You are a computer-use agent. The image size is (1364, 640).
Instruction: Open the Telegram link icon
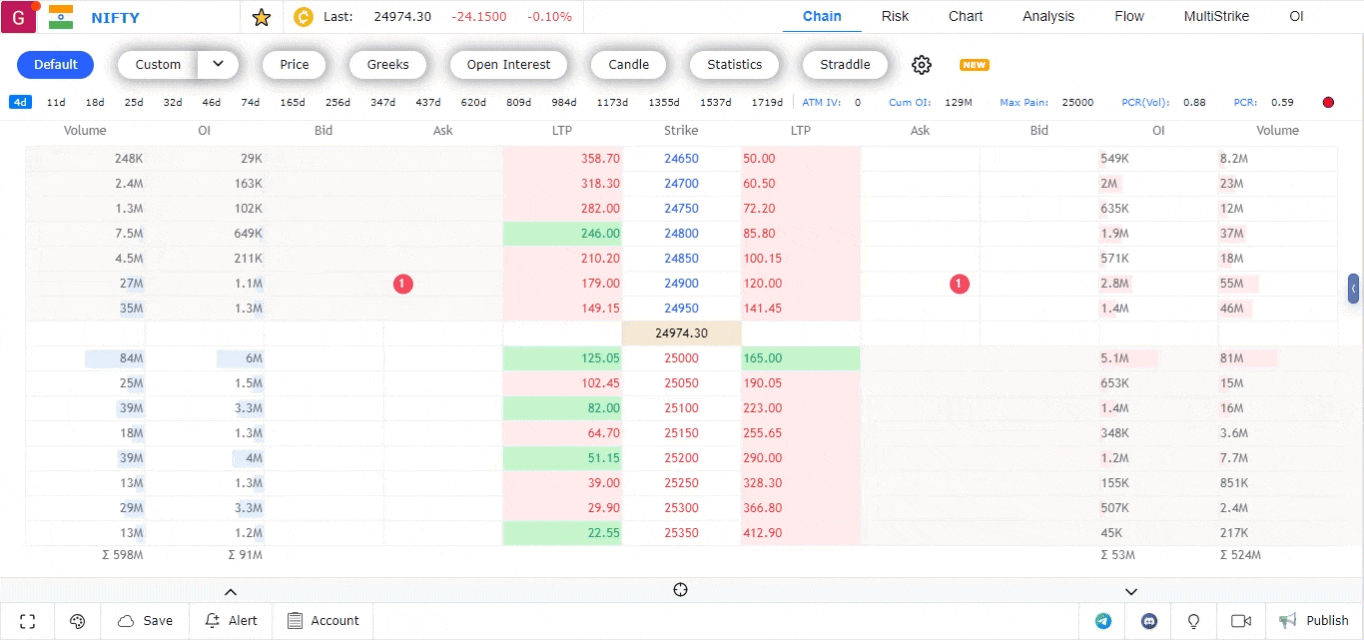(1103, 621)
